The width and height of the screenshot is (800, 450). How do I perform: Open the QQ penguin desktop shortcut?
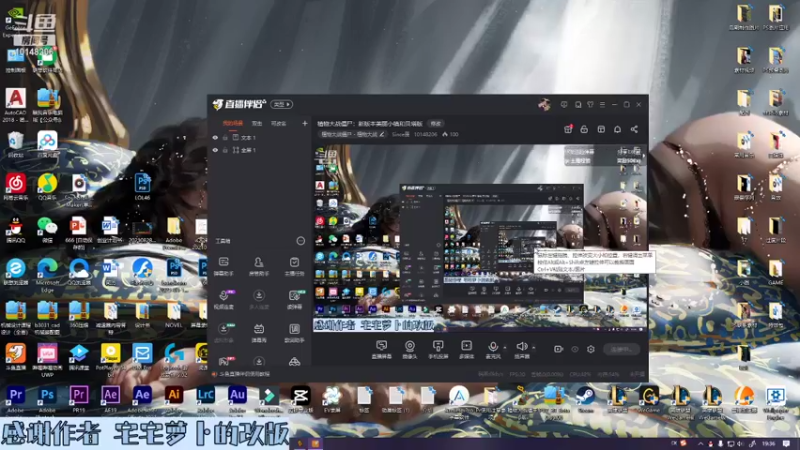(15, 230)
